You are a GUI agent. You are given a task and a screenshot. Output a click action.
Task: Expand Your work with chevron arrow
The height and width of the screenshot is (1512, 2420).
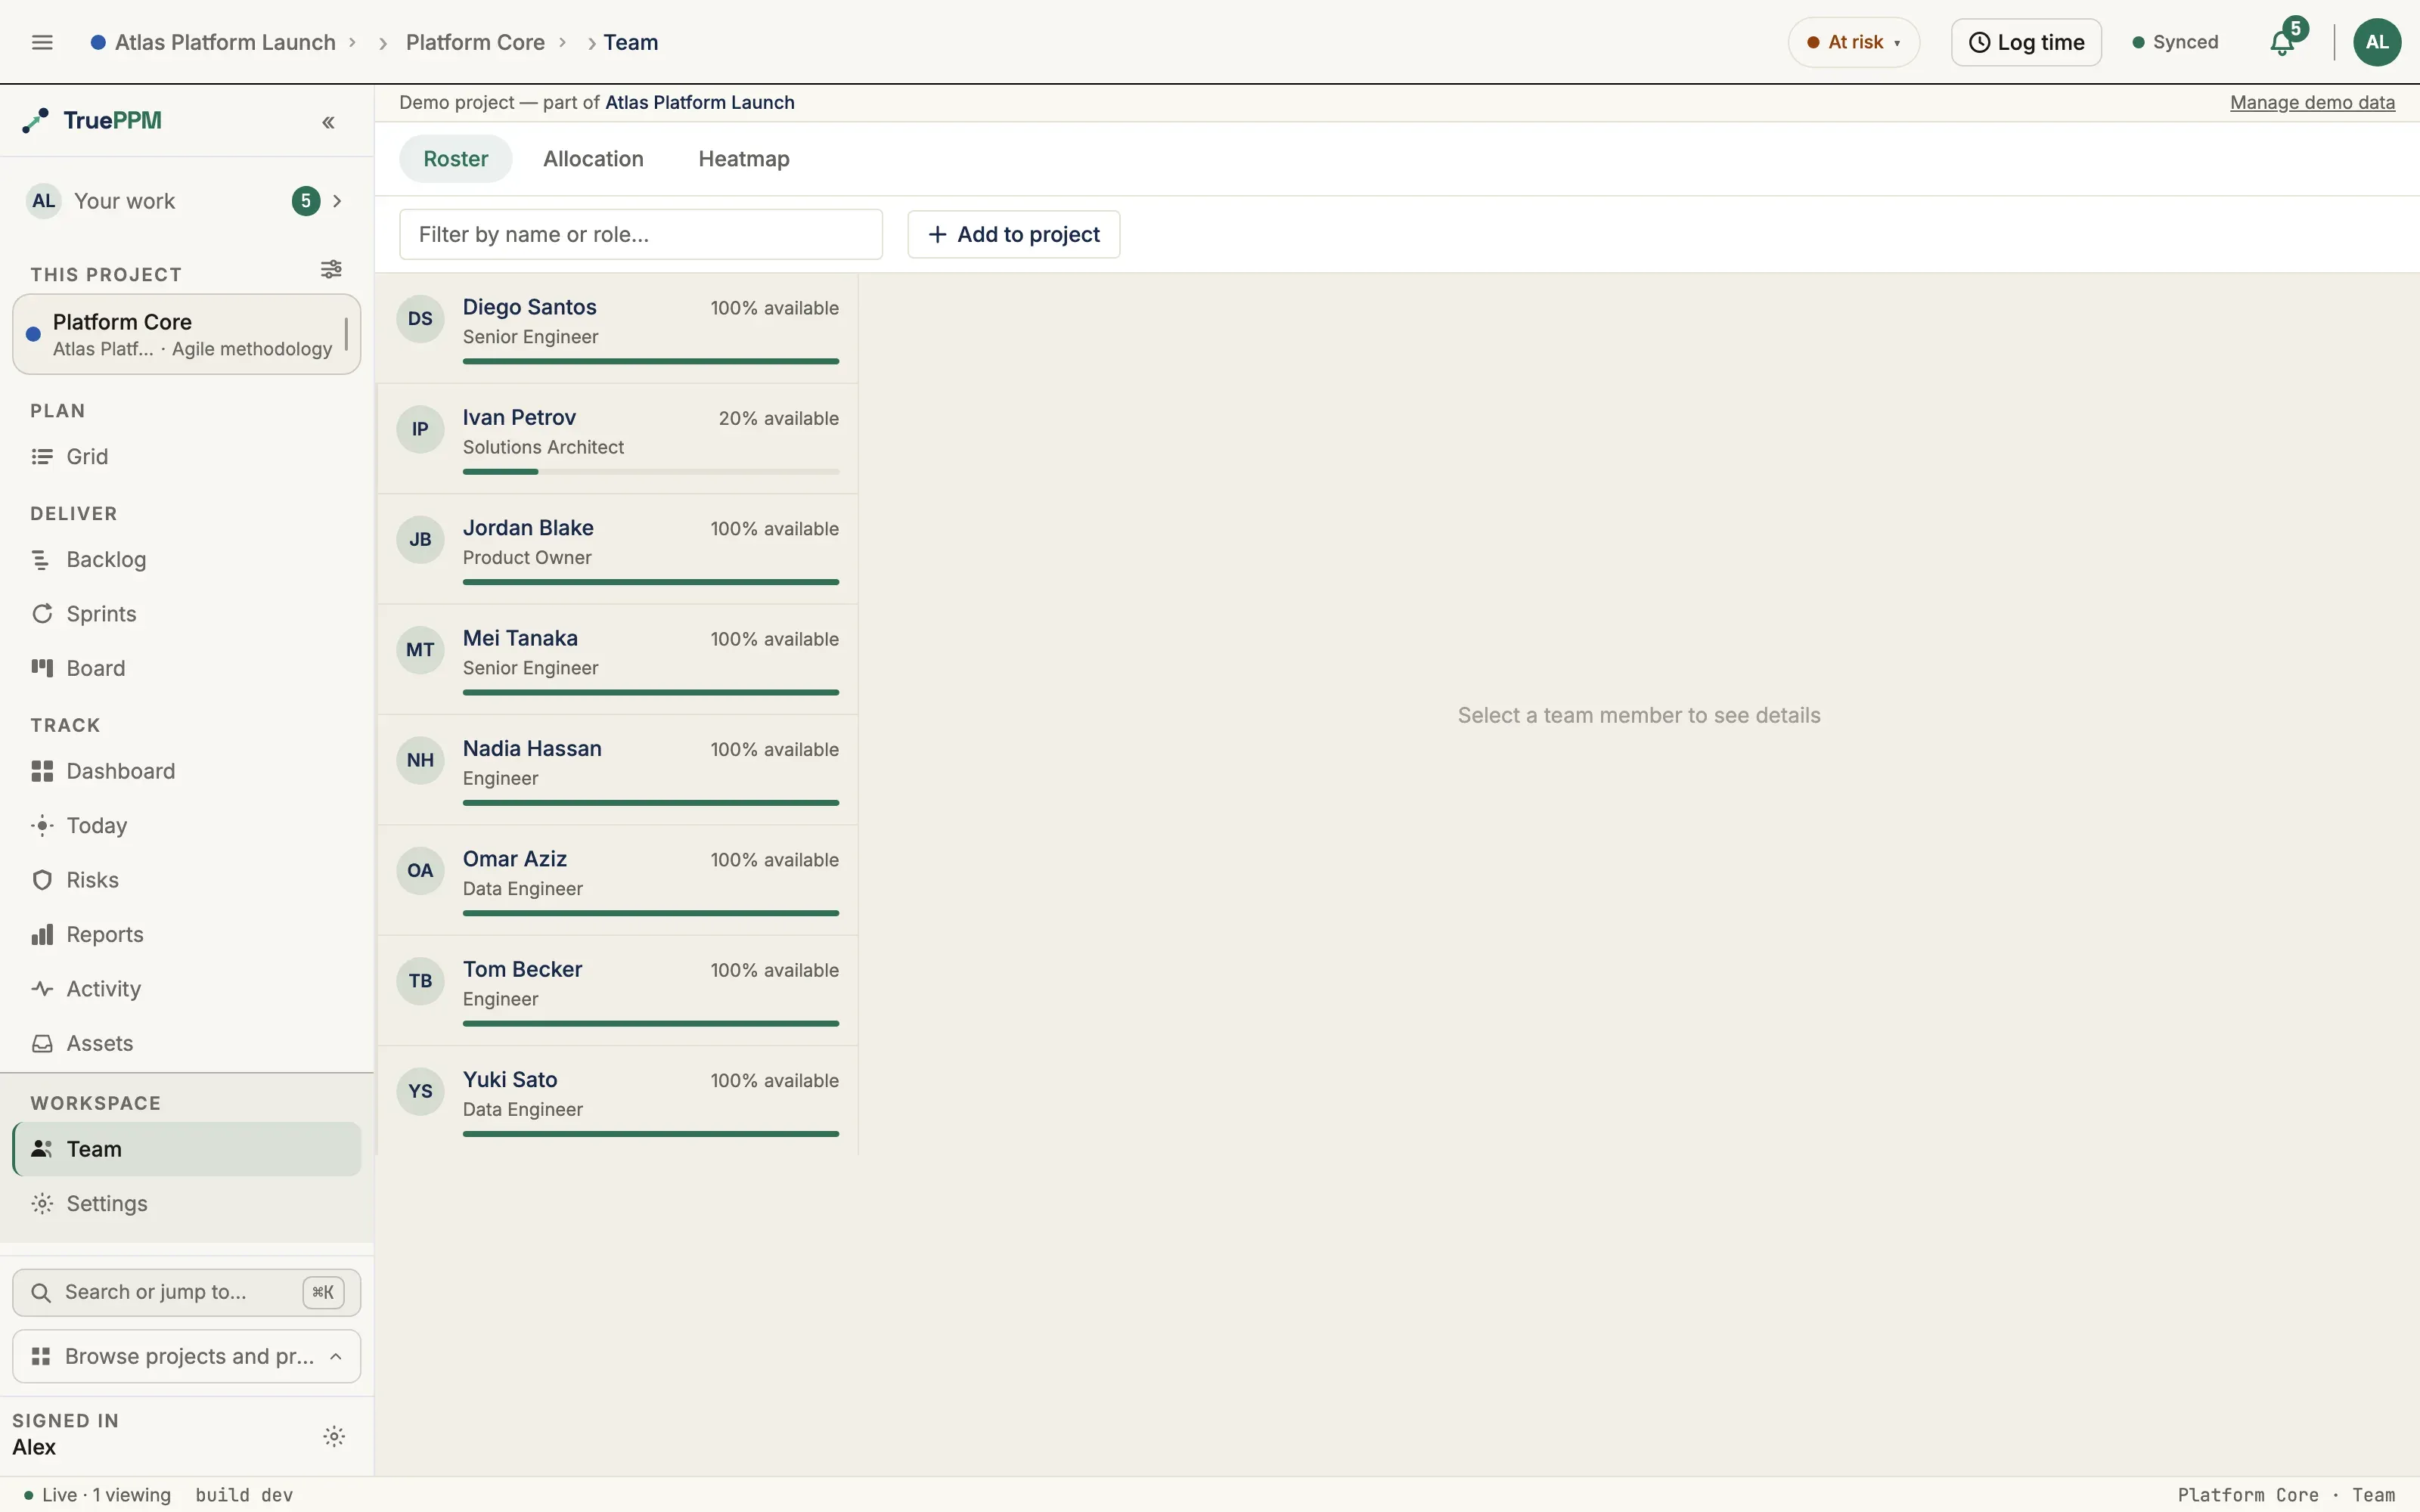coord(337,201)
